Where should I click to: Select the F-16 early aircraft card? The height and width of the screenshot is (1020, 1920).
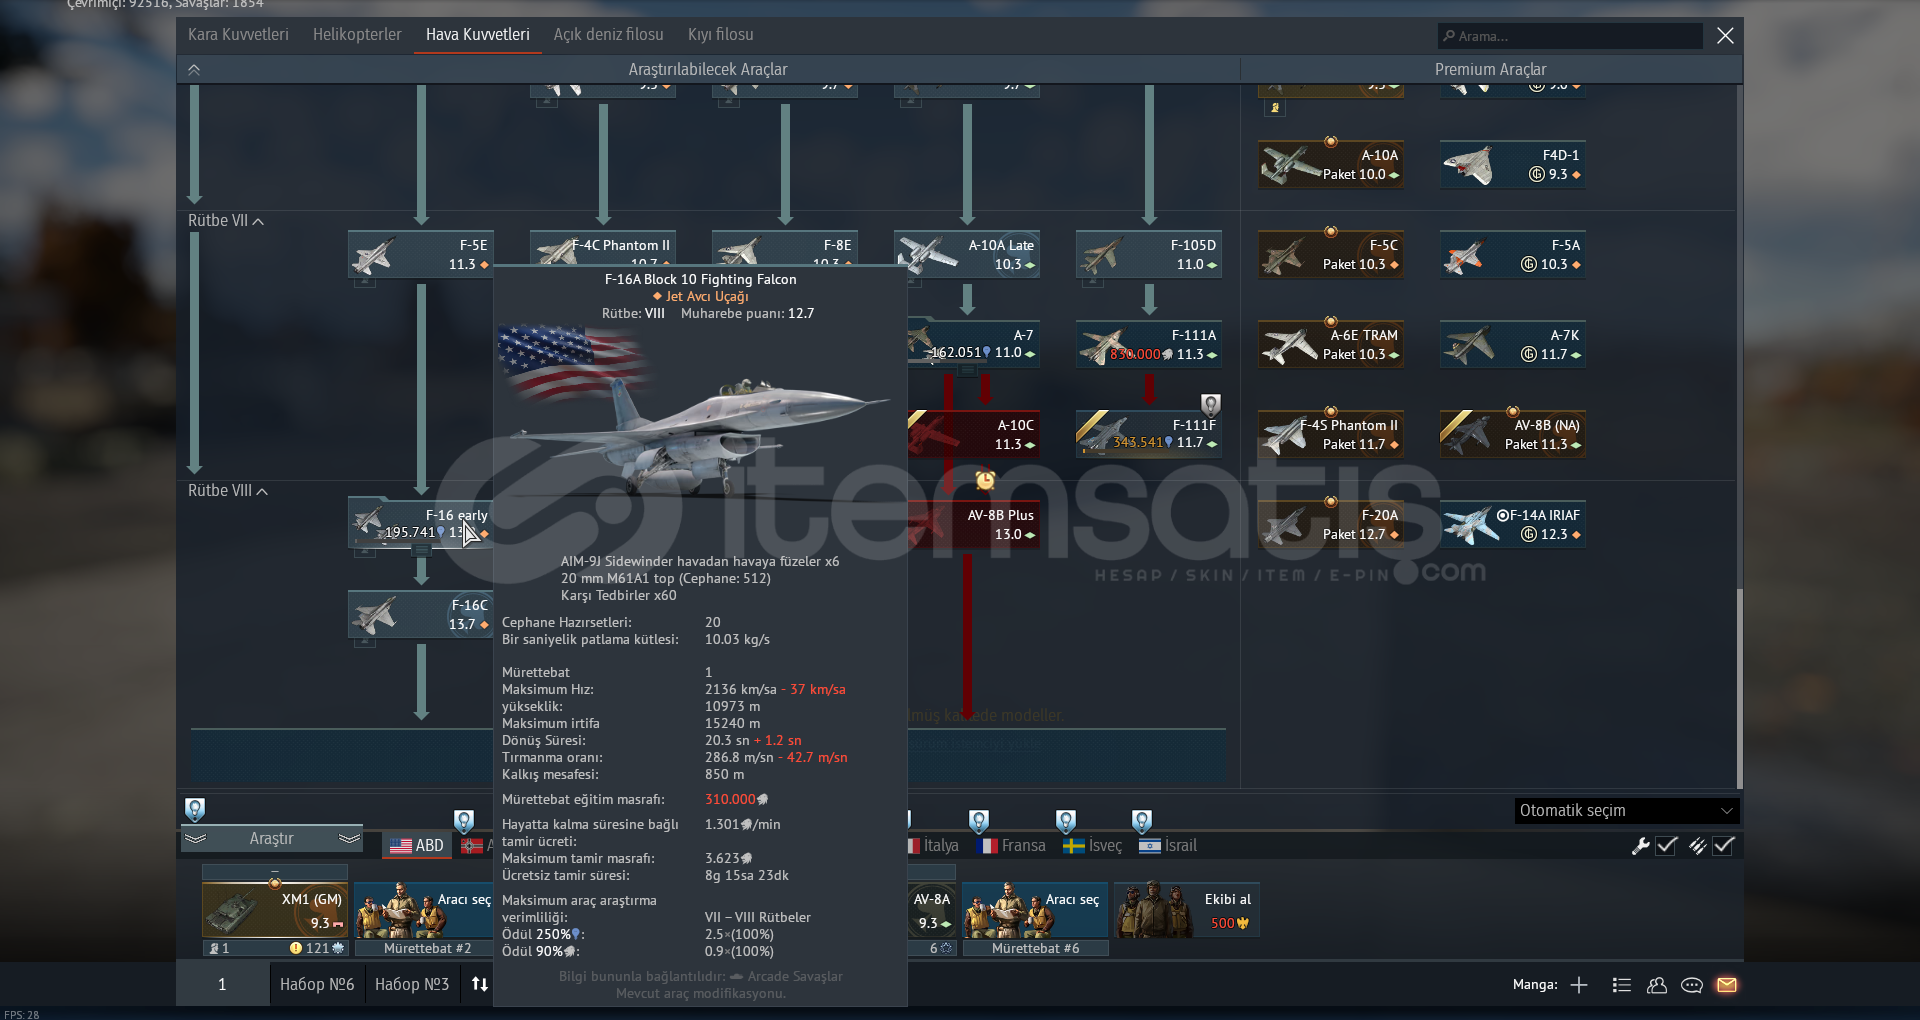point(420,524)
